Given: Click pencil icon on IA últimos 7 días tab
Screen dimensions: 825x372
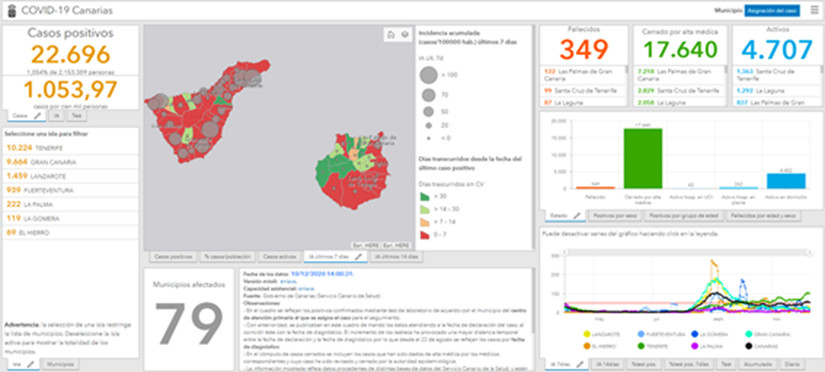Looking at the screenshot, I should [x=358, y=256].
